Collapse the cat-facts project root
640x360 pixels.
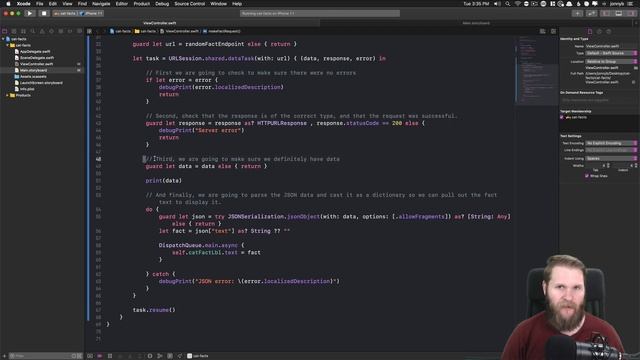pyautogui.click(x=3, y=39)
